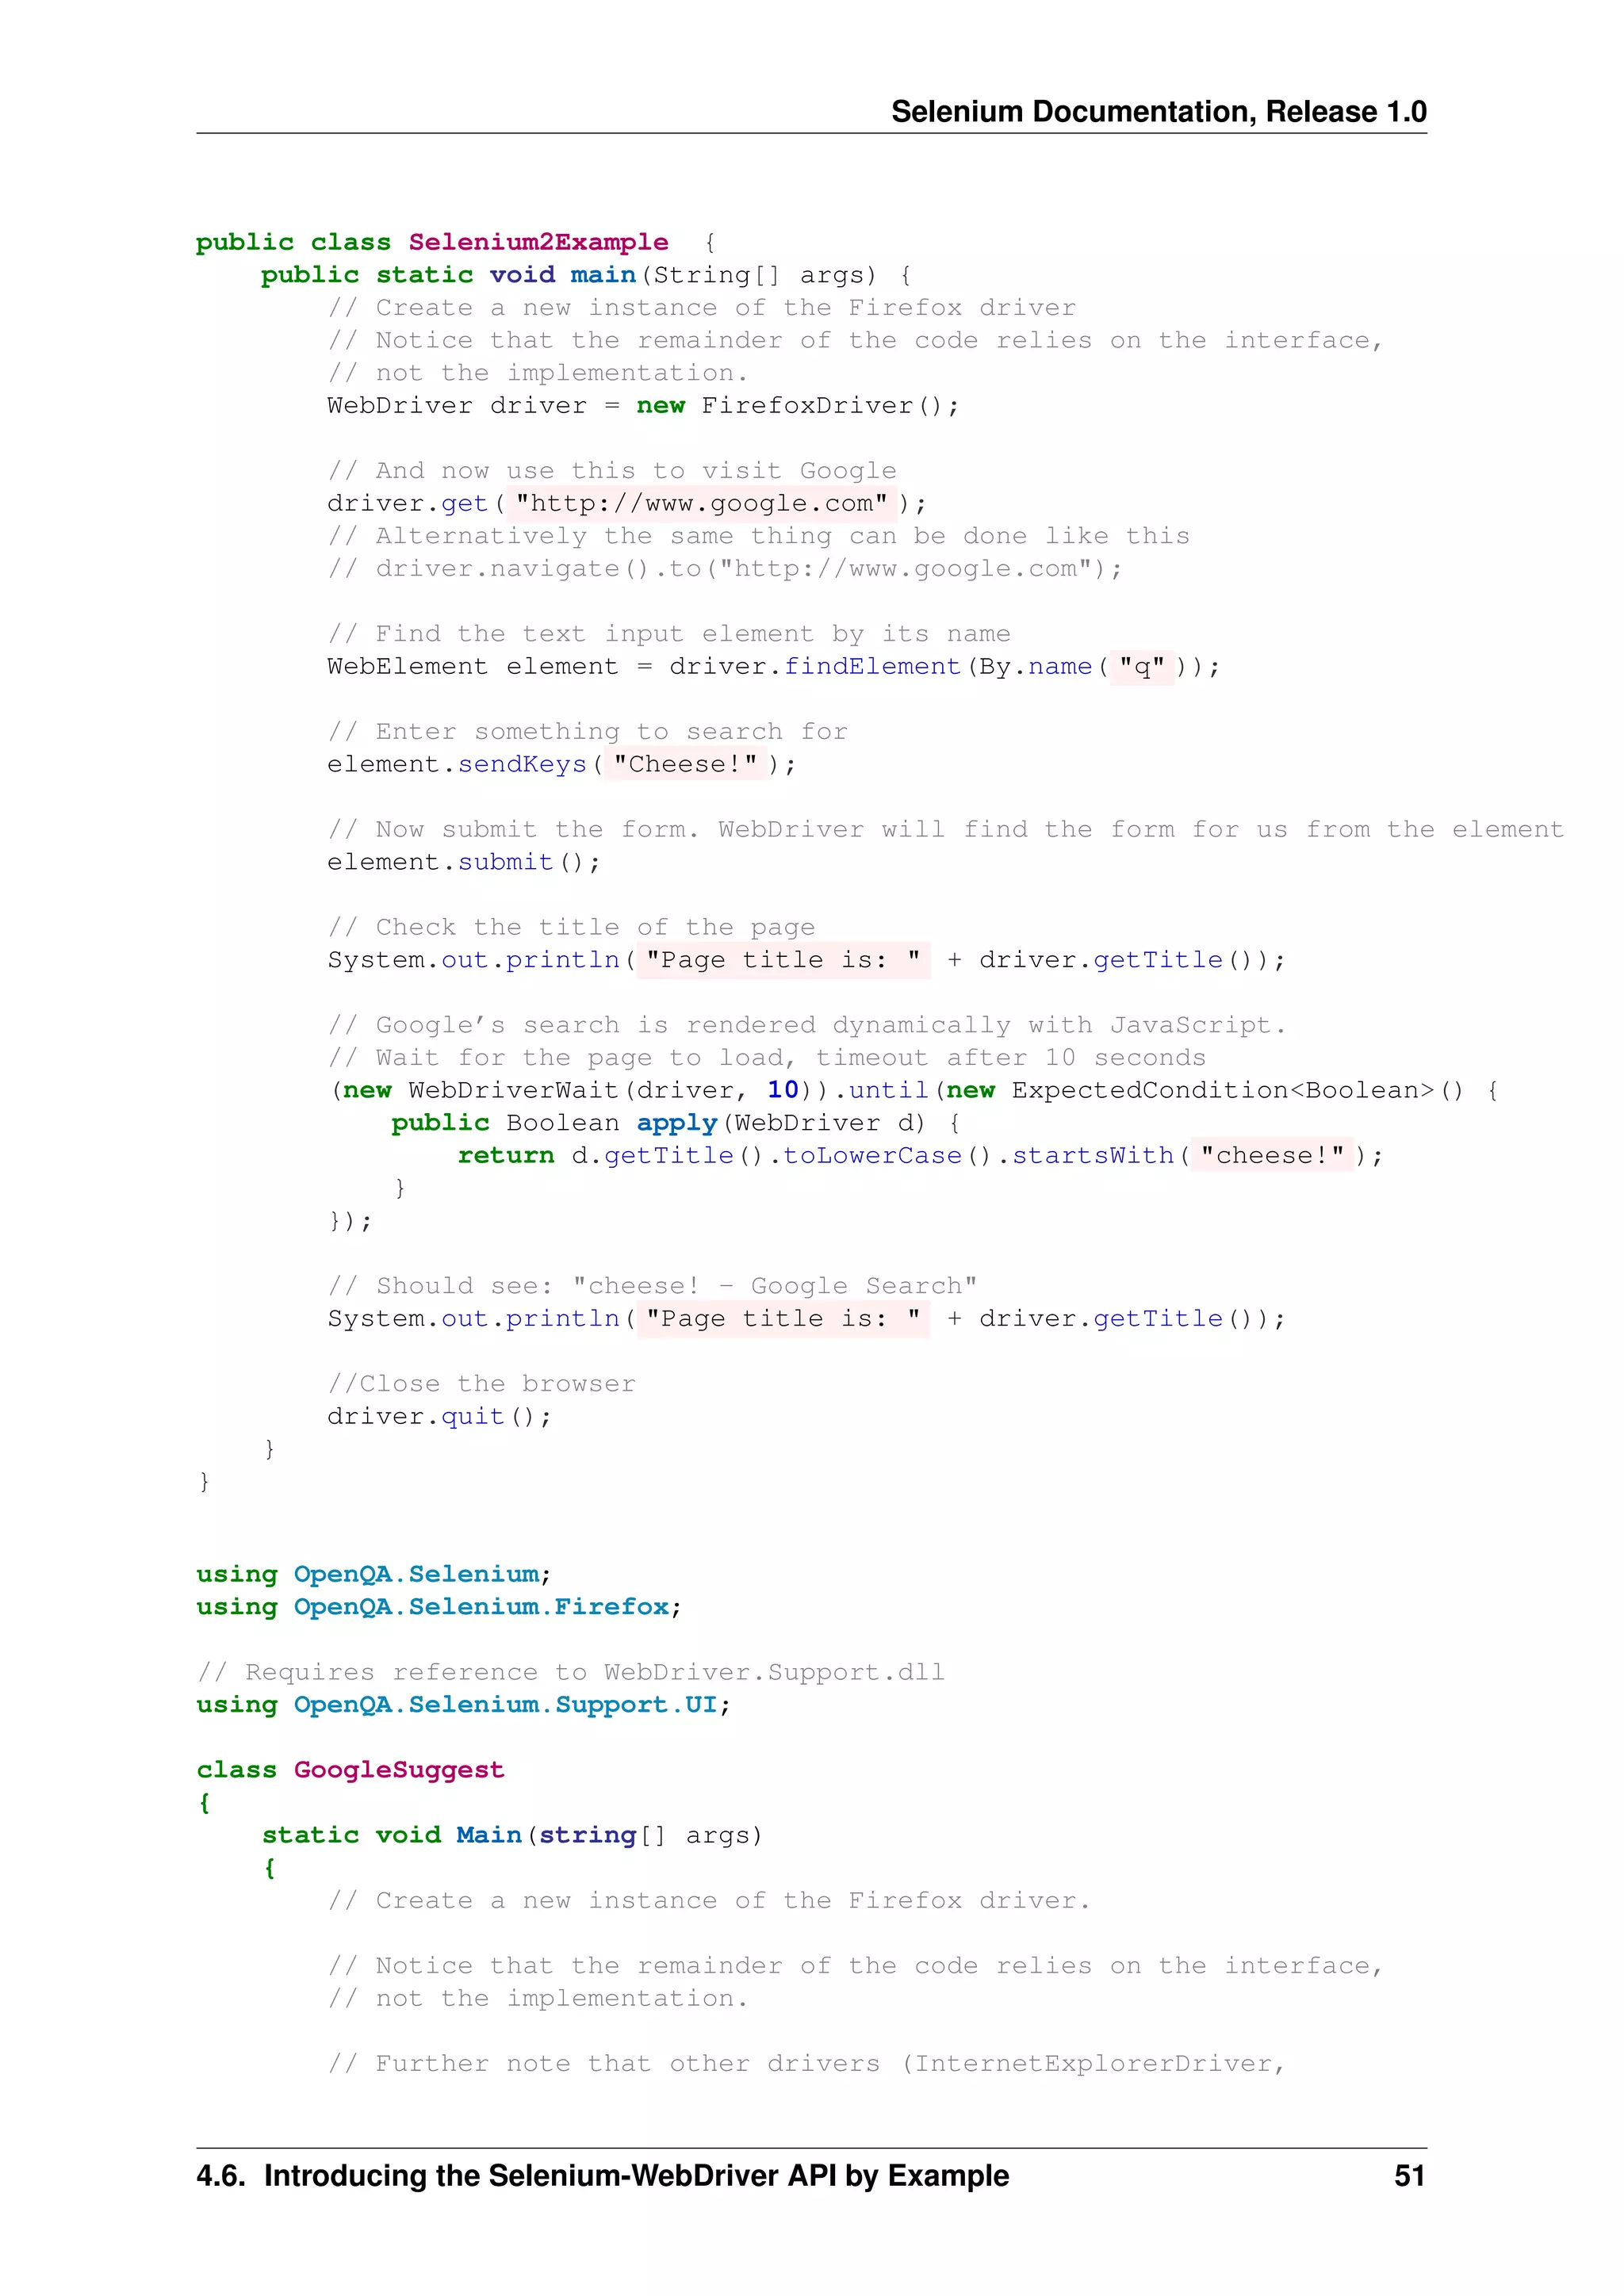
Task: Click comment "// Google's search is rendered dynamically with JavaScript."
Action: [x=807, y=1025]
